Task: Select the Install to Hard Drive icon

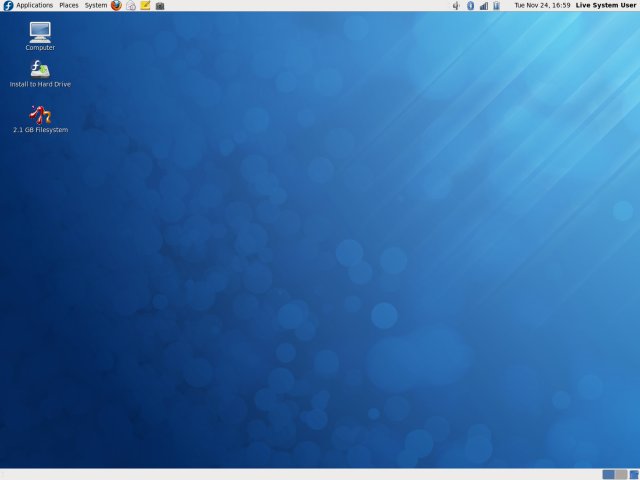Action: coord(40,74)
